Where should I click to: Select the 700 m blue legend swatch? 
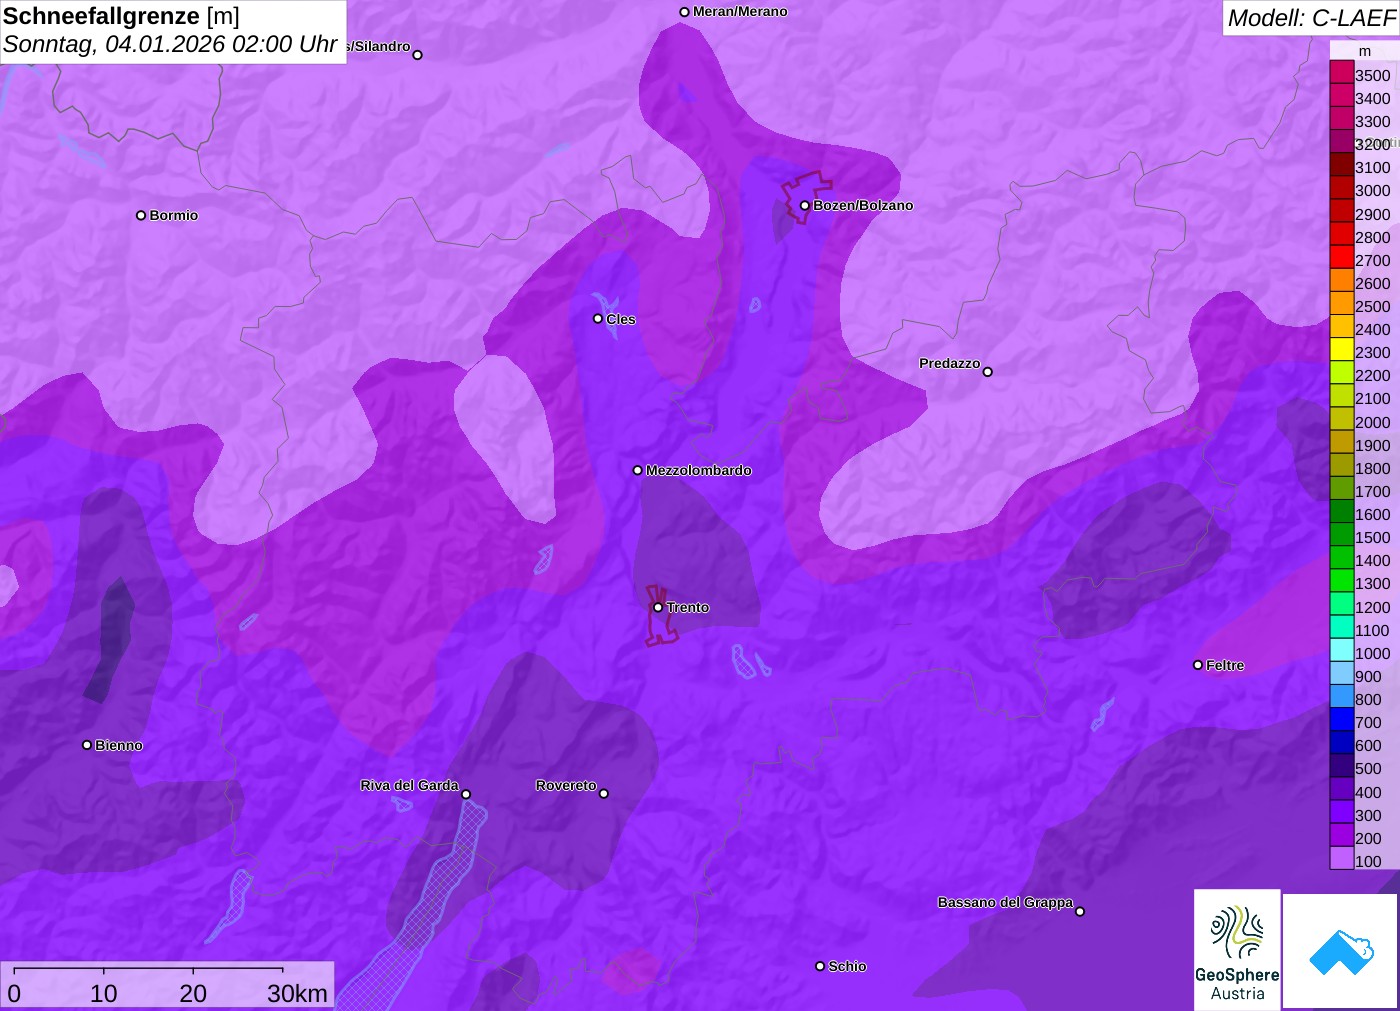pos(1341,719)
